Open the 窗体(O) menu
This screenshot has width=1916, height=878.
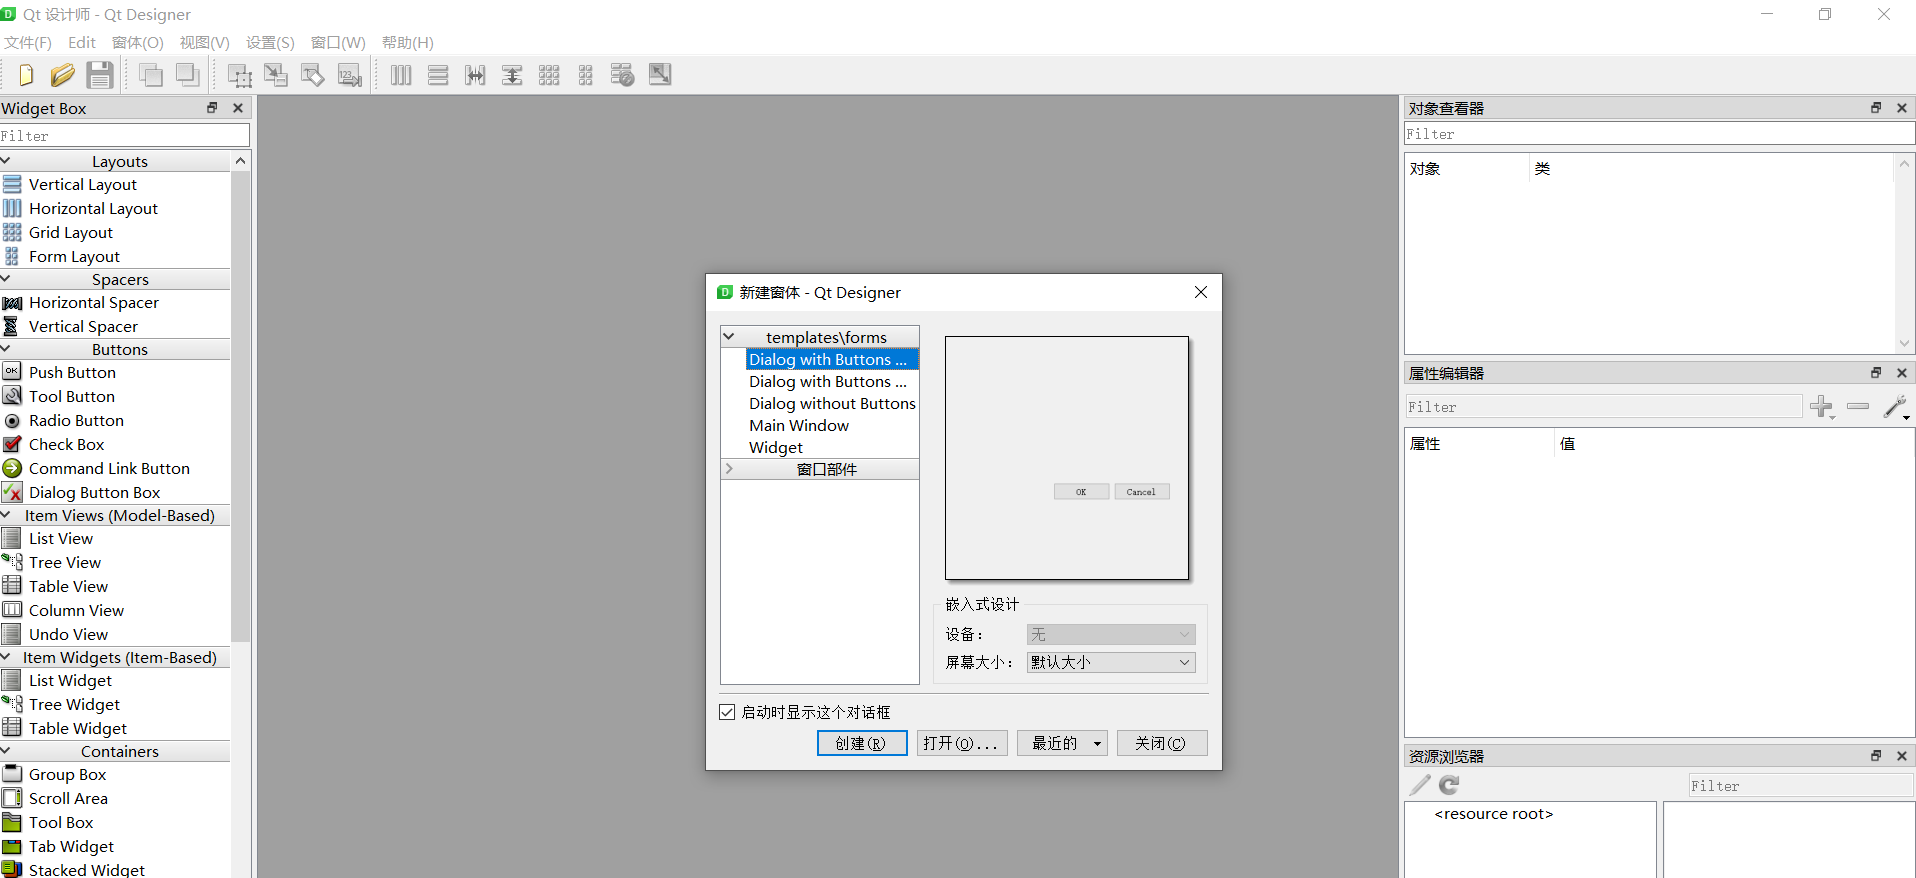138,42
